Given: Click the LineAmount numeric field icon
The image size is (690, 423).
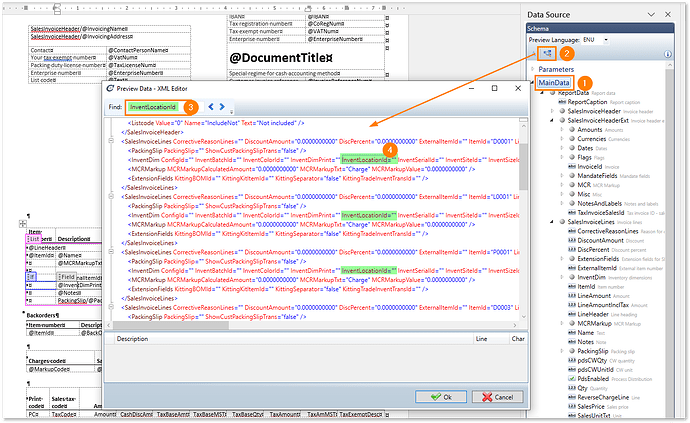Looking at the screenshot, I should pos(572,296).
